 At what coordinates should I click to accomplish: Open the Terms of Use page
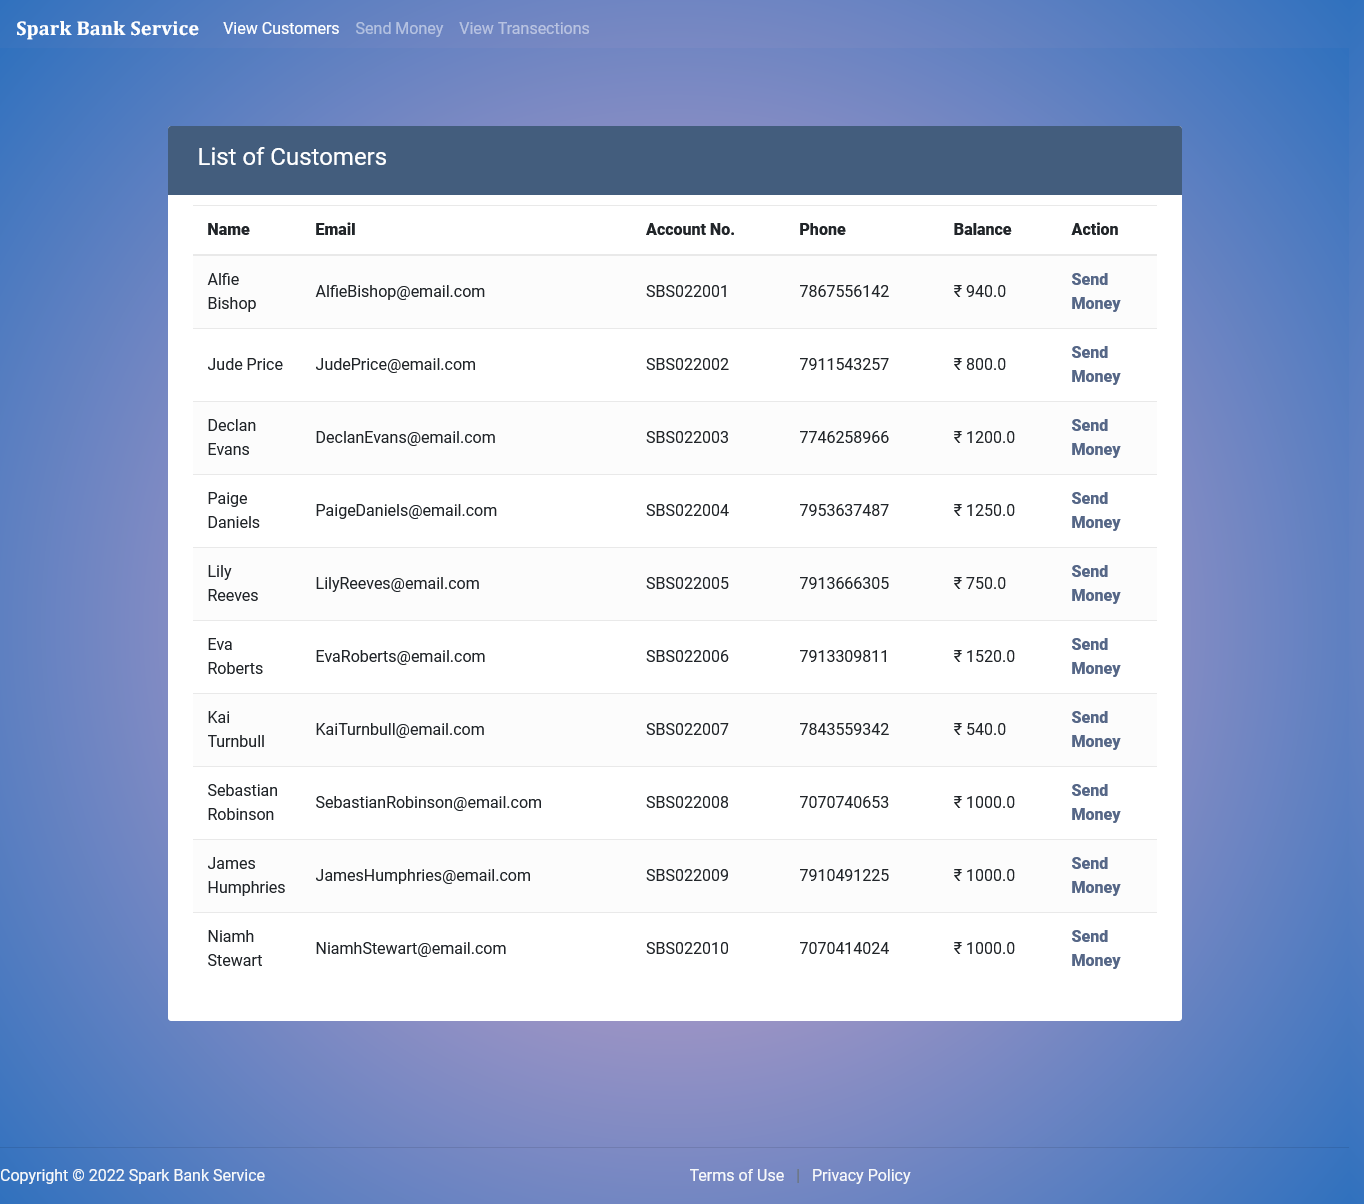737,1175
